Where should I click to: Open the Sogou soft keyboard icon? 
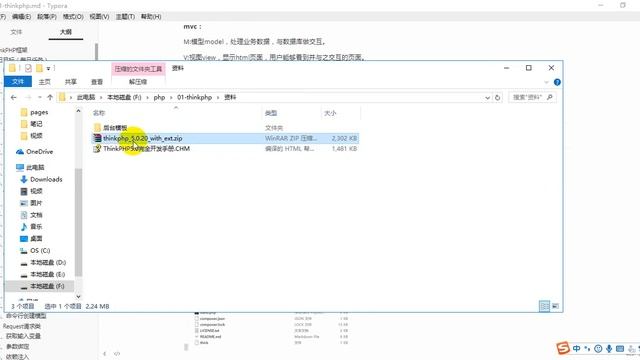point(620,348)
